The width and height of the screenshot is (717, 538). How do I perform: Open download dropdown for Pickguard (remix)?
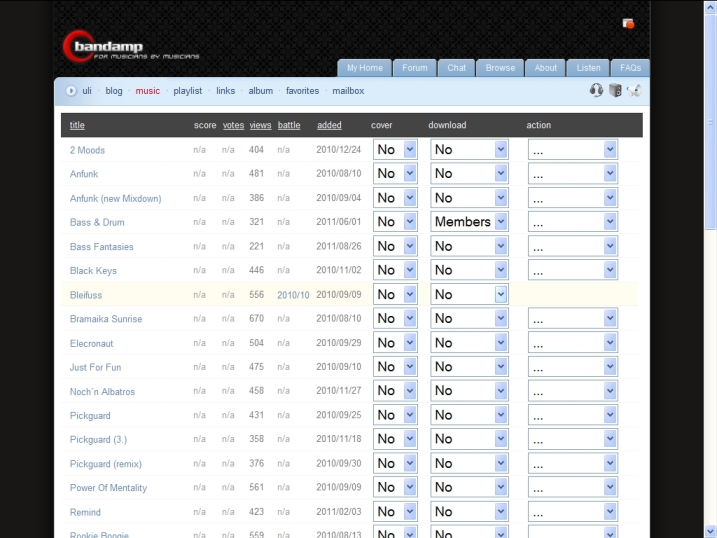[x=469, y=463]
